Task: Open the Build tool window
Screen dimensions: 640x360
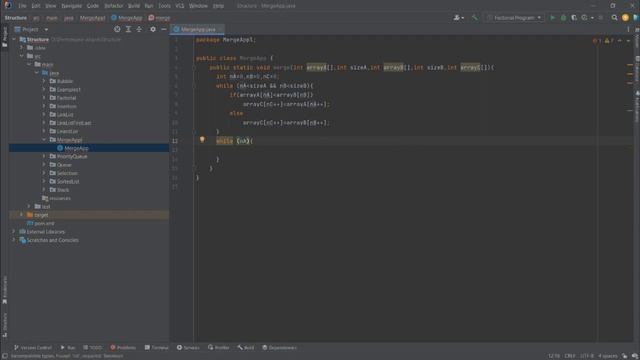Action: (246, 348)
